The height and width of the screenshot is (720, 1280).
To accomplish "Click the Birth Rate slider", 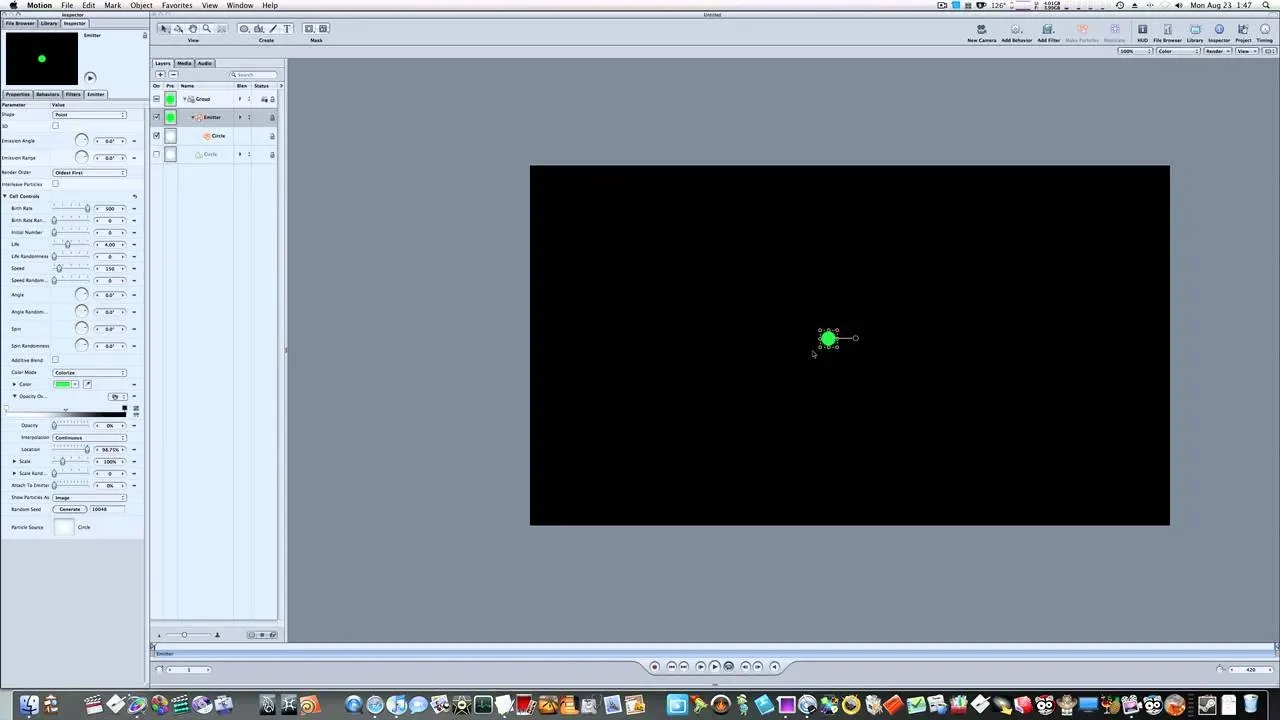I will (71, 208).
